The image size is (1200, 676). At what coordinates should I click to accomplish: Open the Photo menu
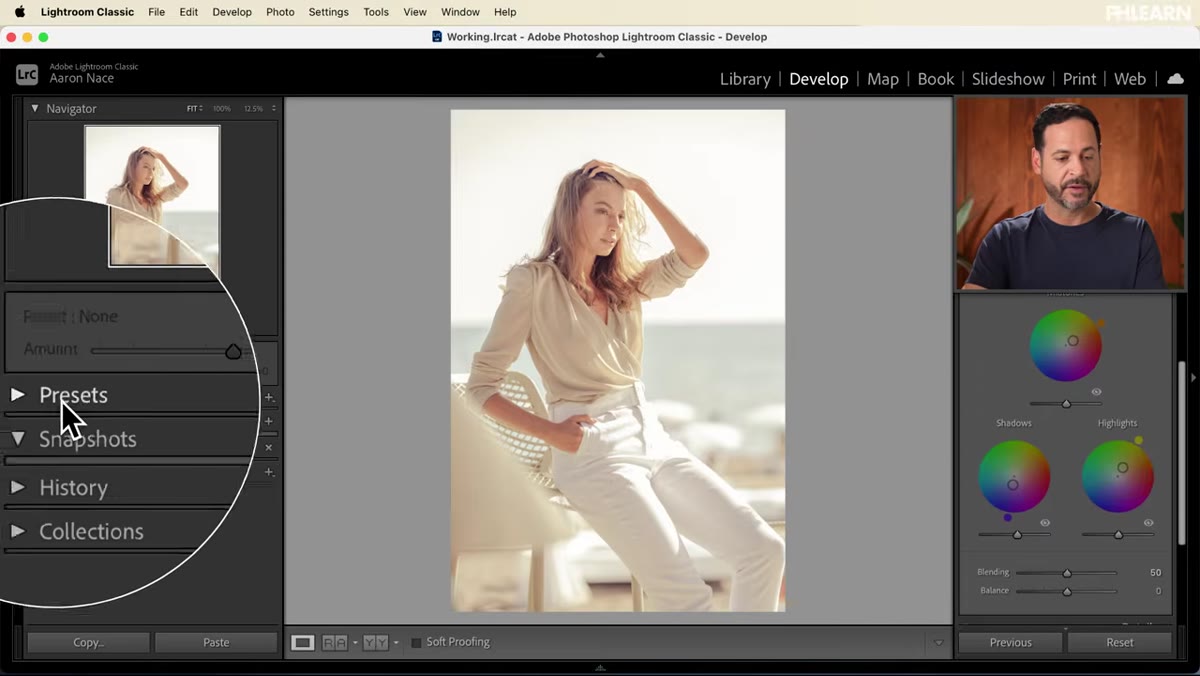point(280,12)
